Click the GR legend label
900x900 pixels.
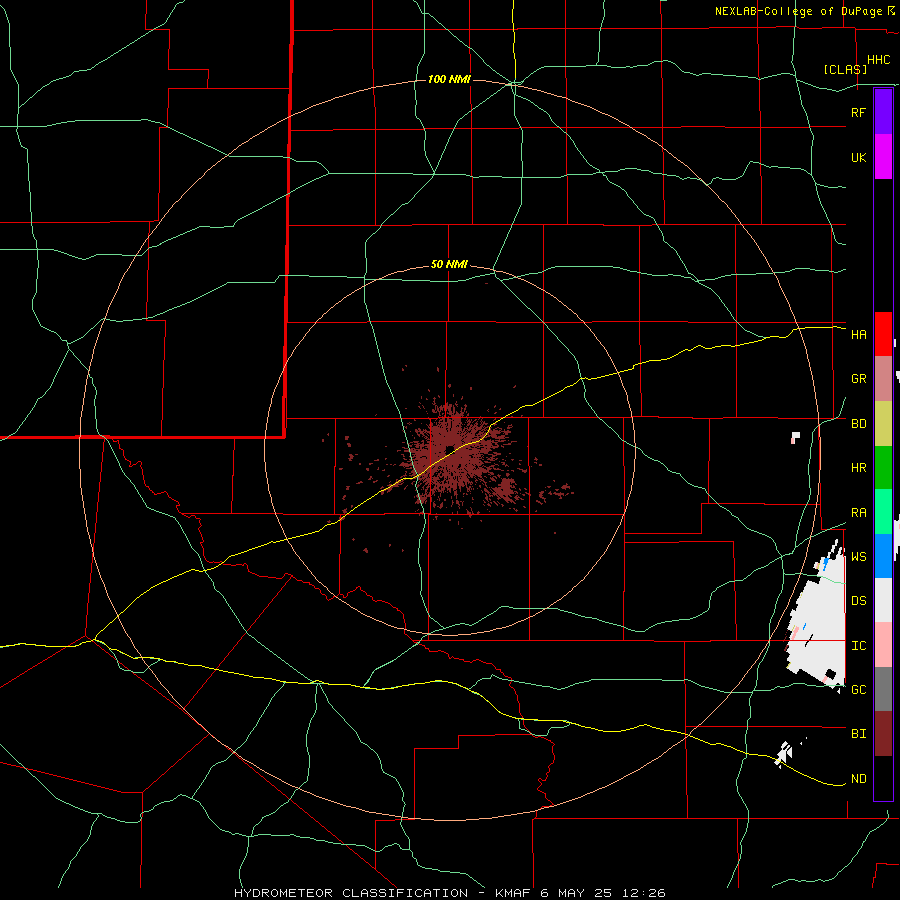858,379
